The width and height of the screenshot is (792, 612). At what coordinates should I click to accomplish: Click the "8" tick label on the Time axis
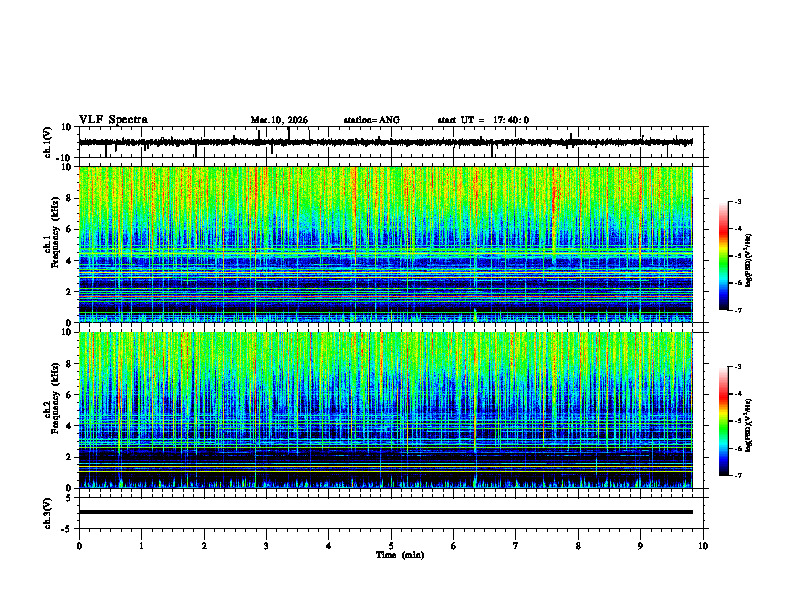578,546
